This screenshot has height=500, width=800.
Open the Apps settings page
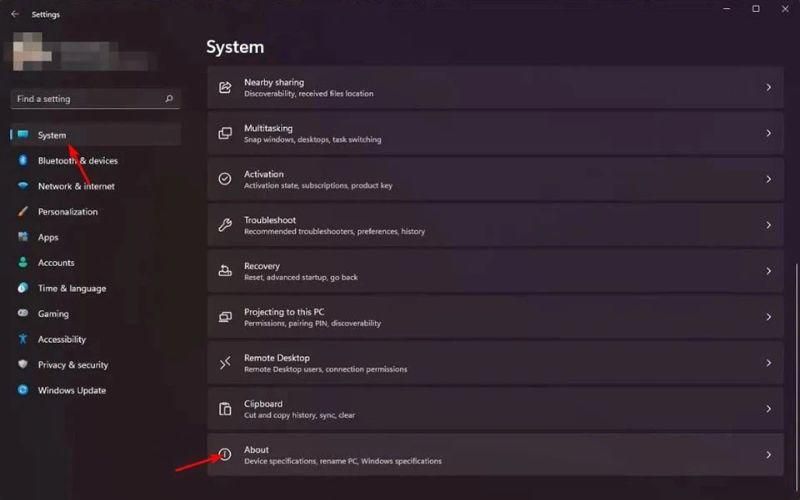point(95,237)
